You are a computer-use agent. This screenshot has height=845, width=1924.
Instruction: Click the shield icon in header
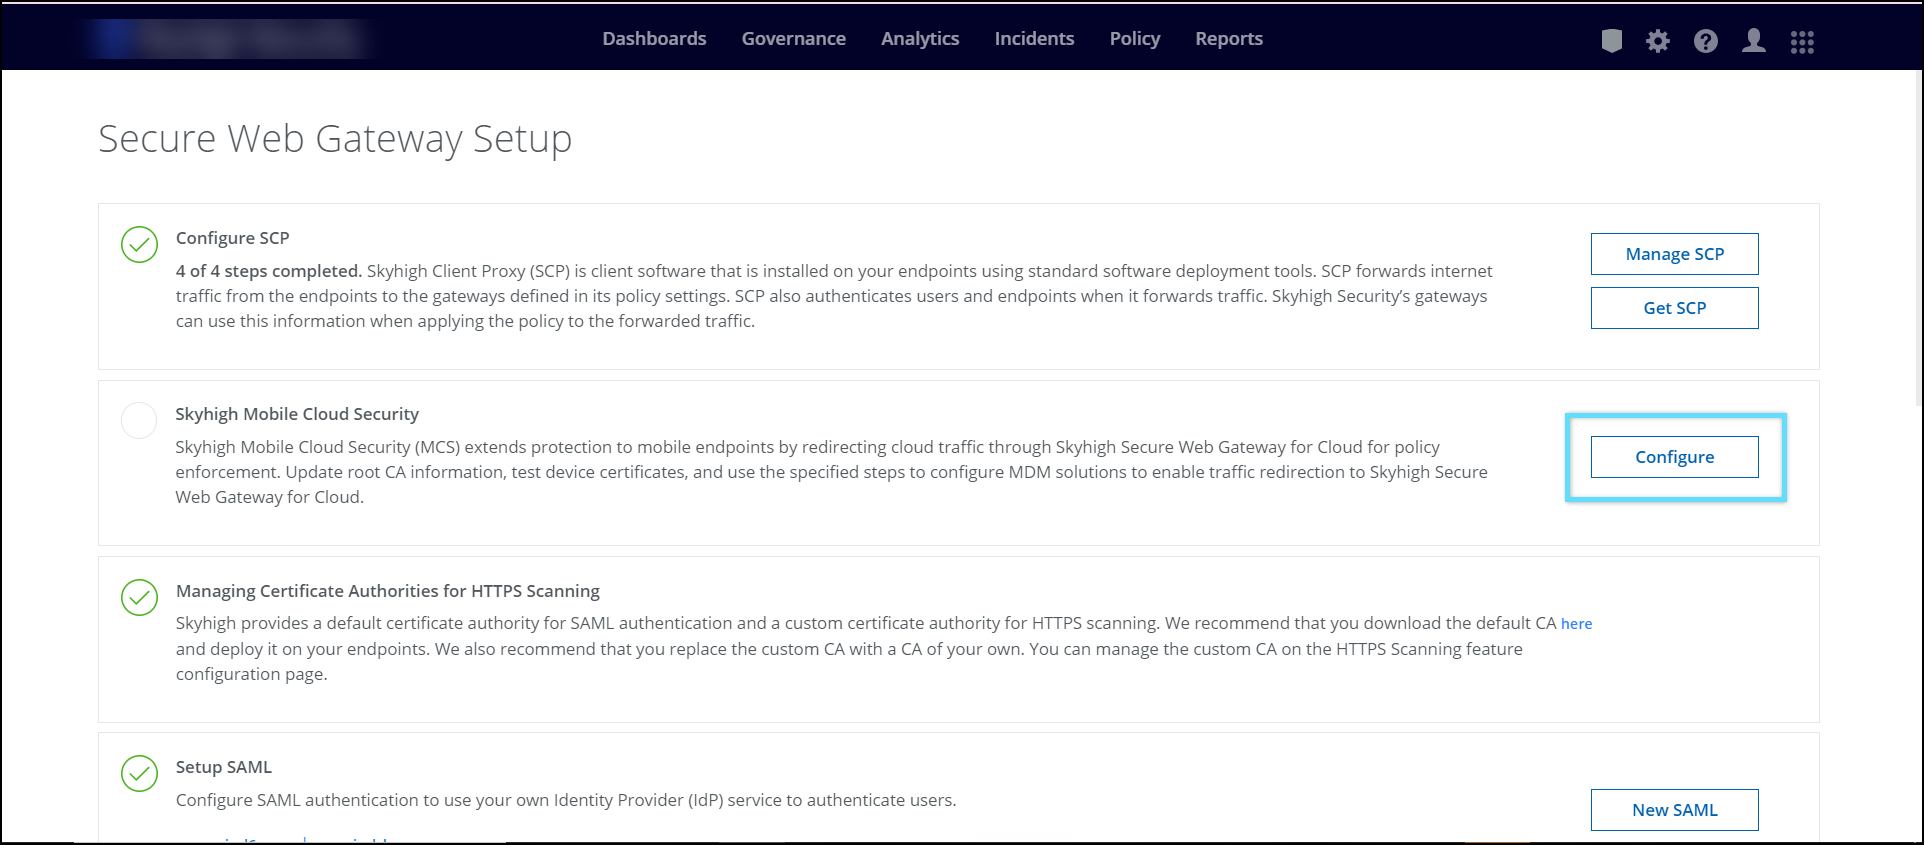[x=1611, y=41]
